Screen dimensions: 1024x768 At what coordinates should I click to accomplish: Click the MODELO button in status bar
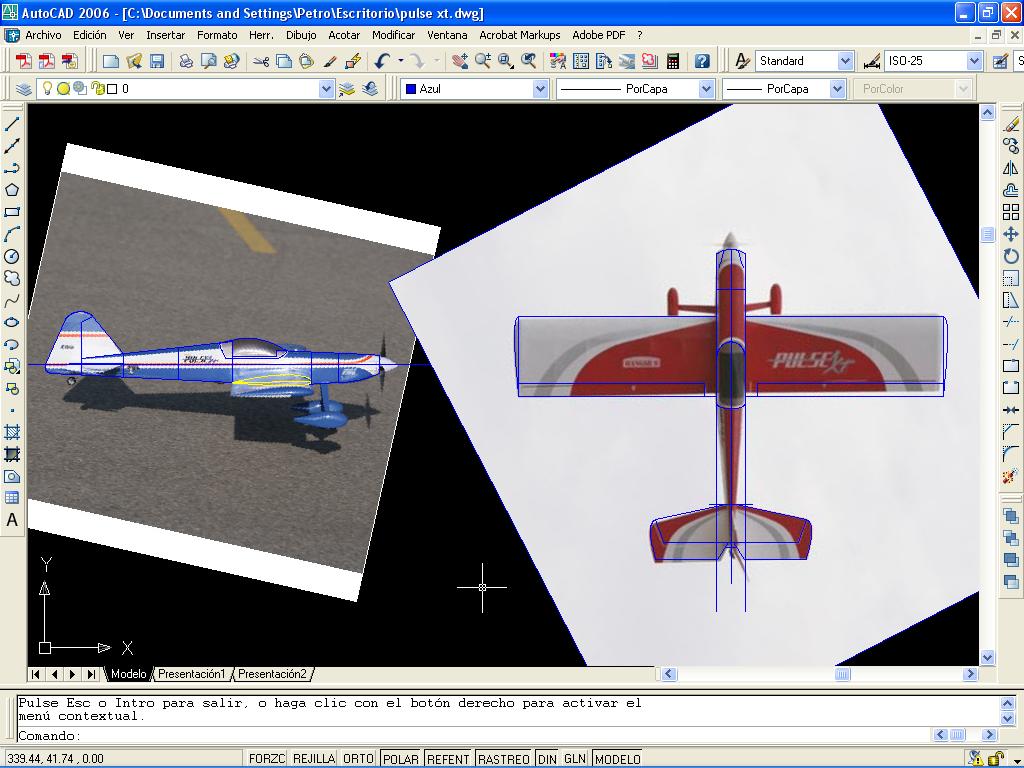[618, 759]
